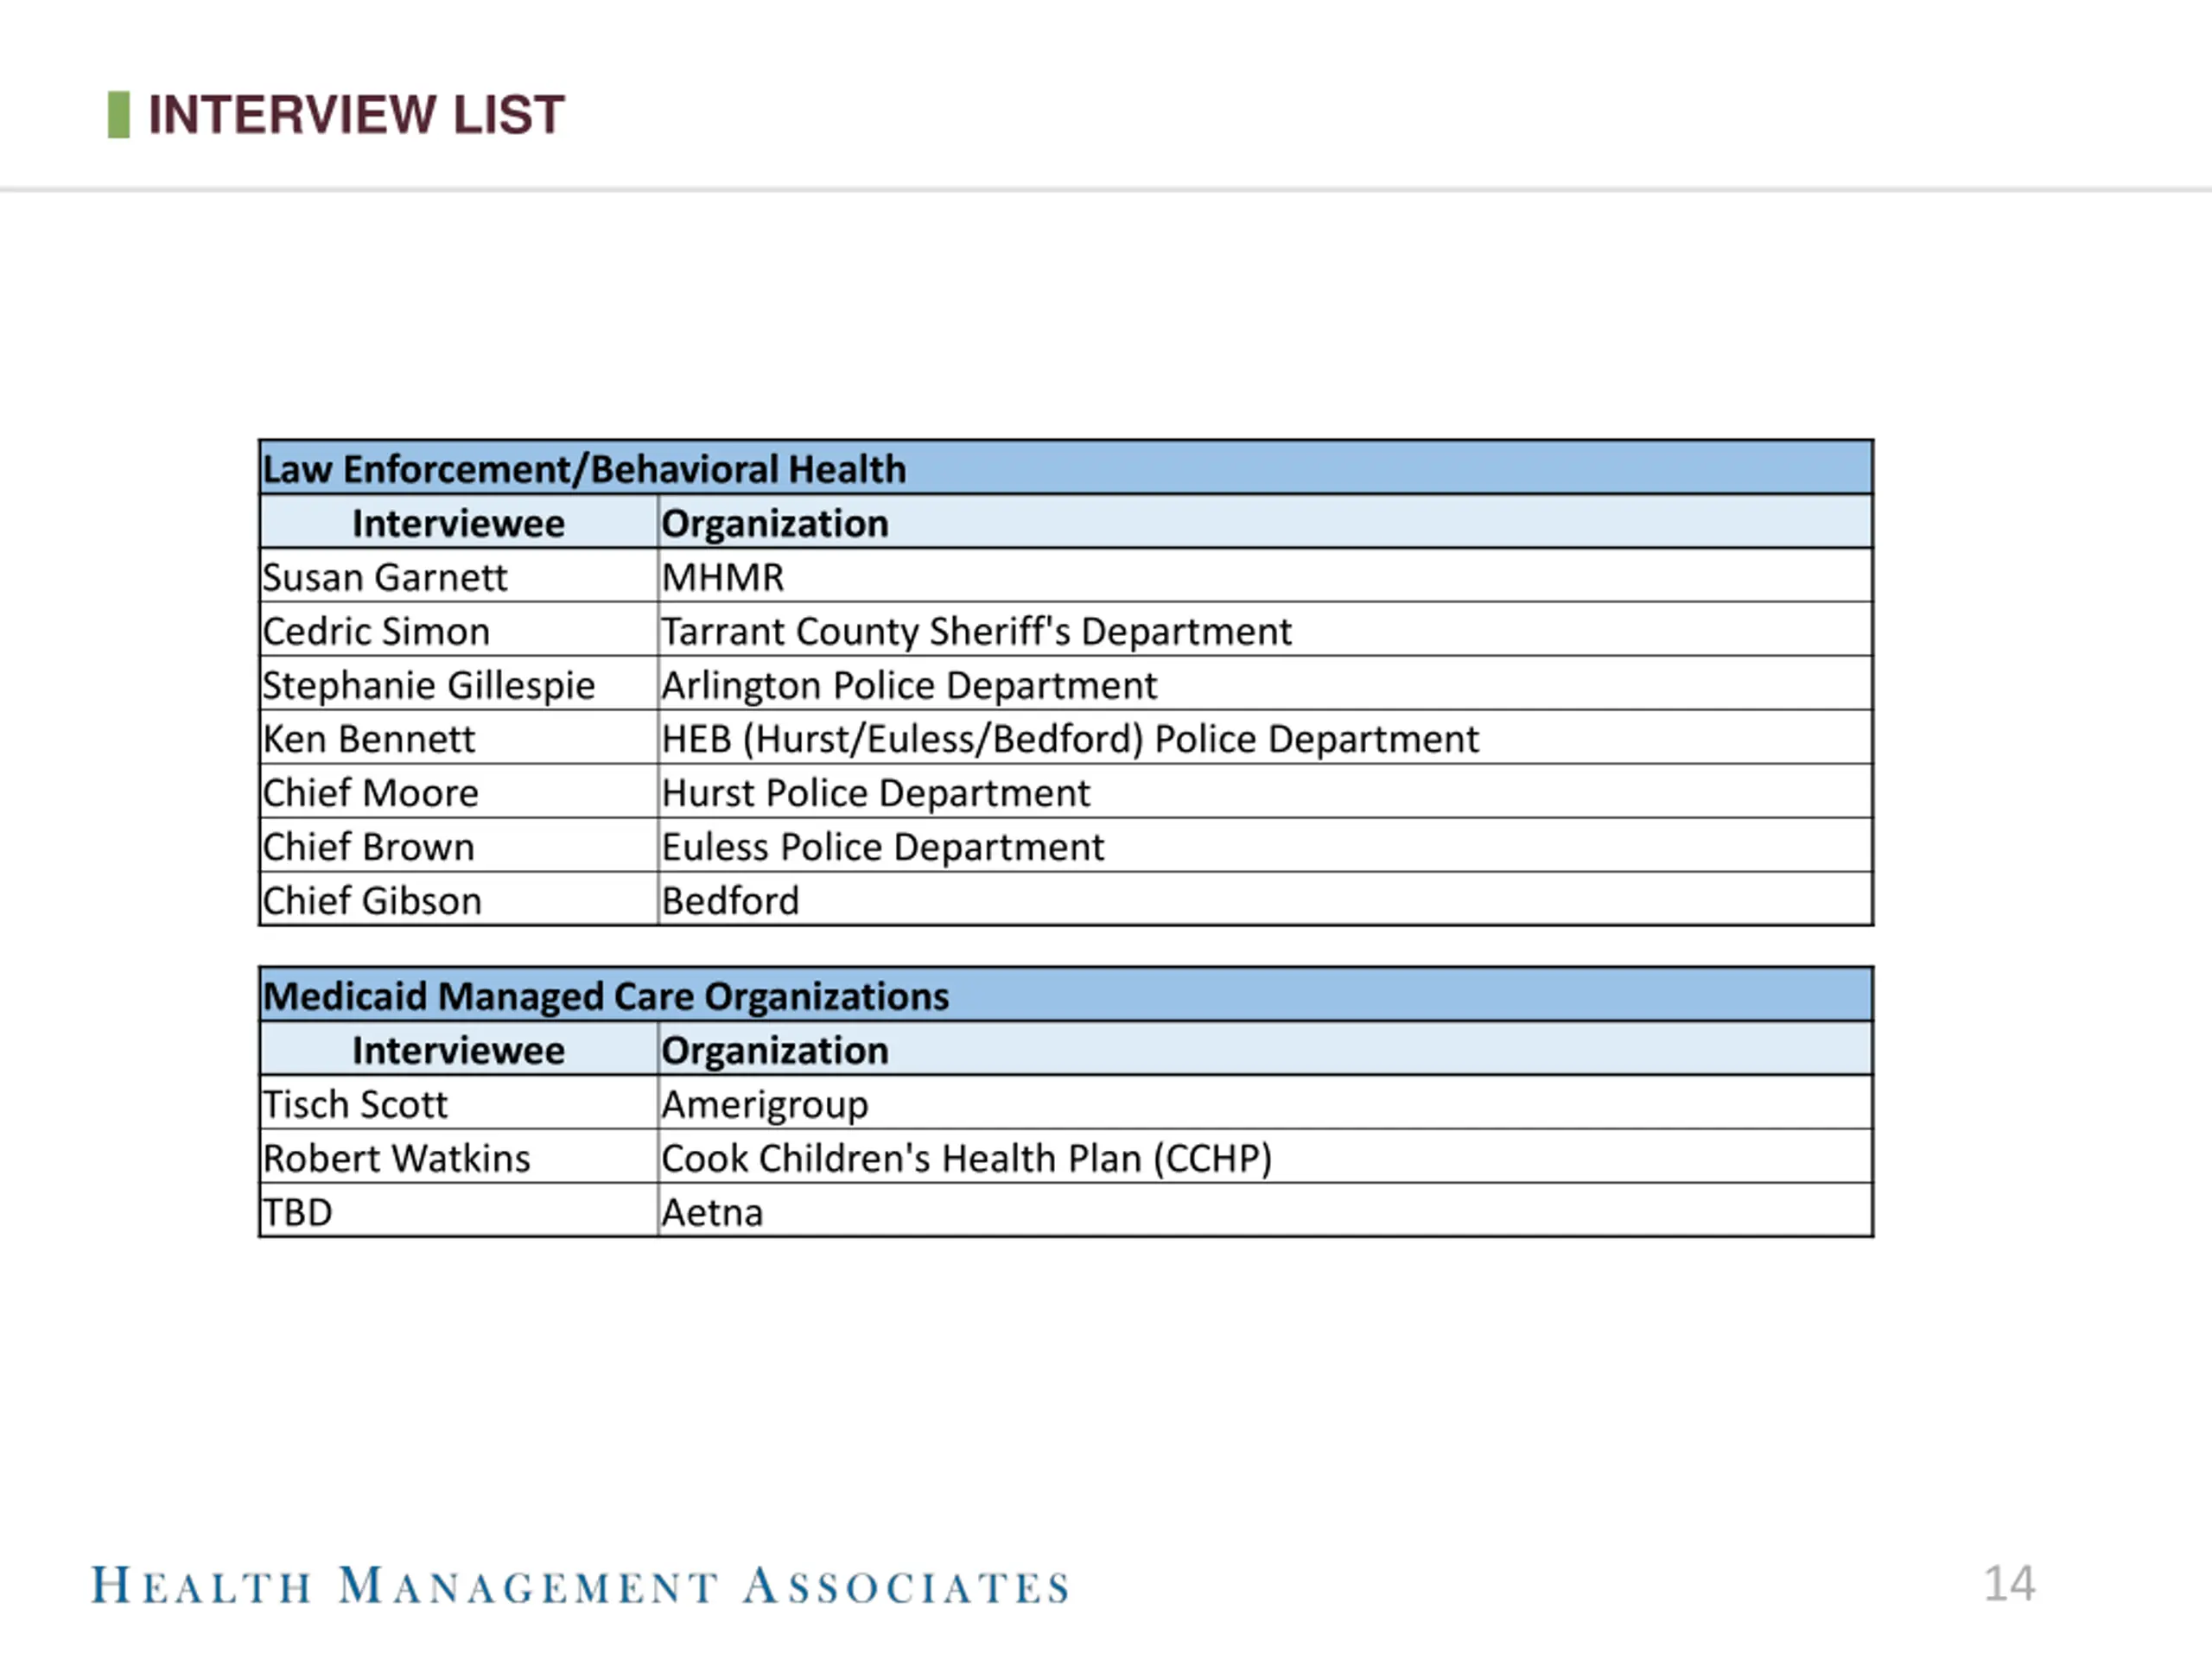Image resolution: width=2212 pixels, height=1659 pixels.
Task: Click the page number 14
Action: [x=2008, y=1584]
